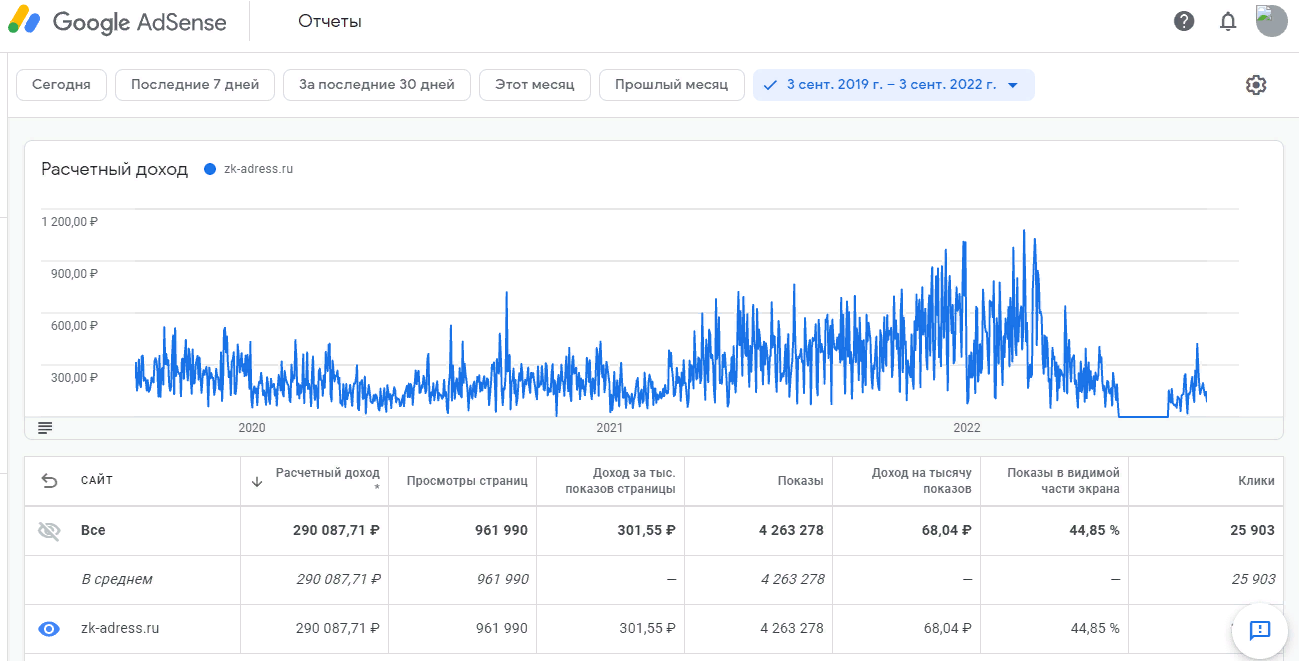The image size is (1299, 661).
Task: Click 4 263 278 in the zk-adress.ru row
Action: point(792,629)
